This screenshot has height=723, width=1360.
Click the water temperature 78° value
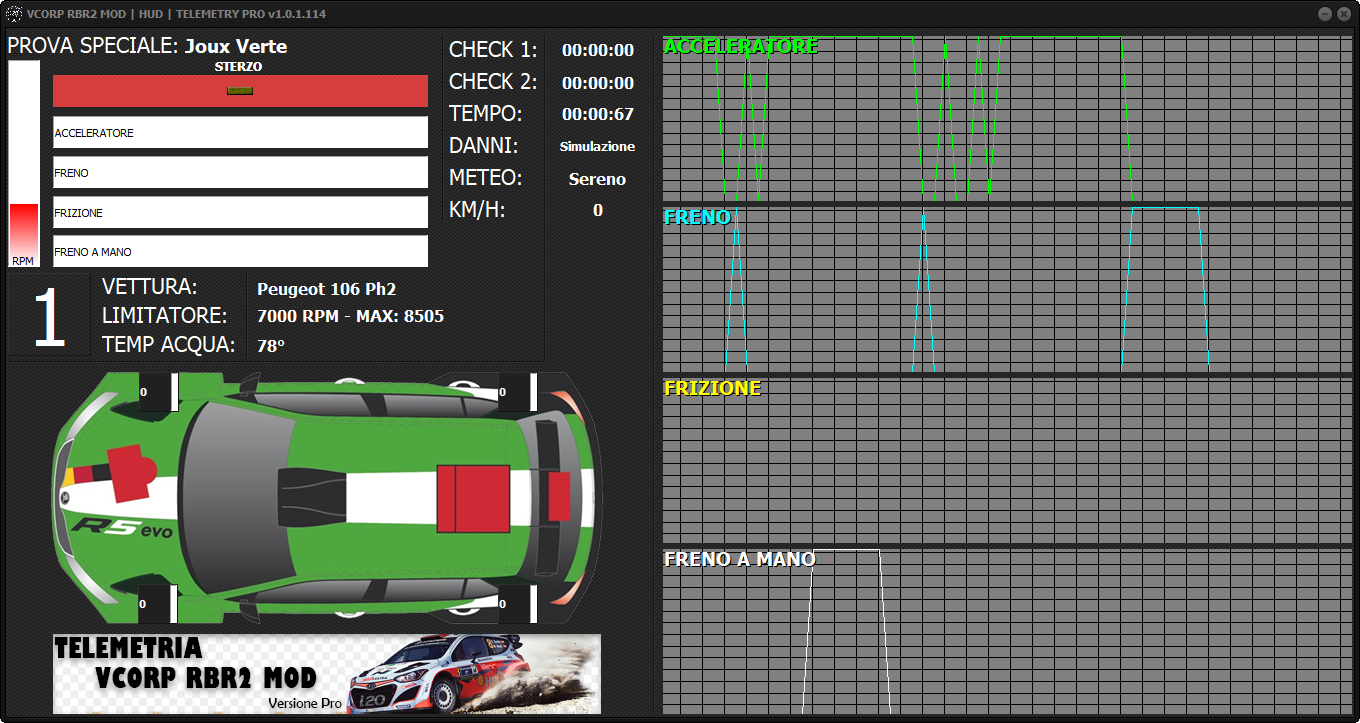pos(271,345)
